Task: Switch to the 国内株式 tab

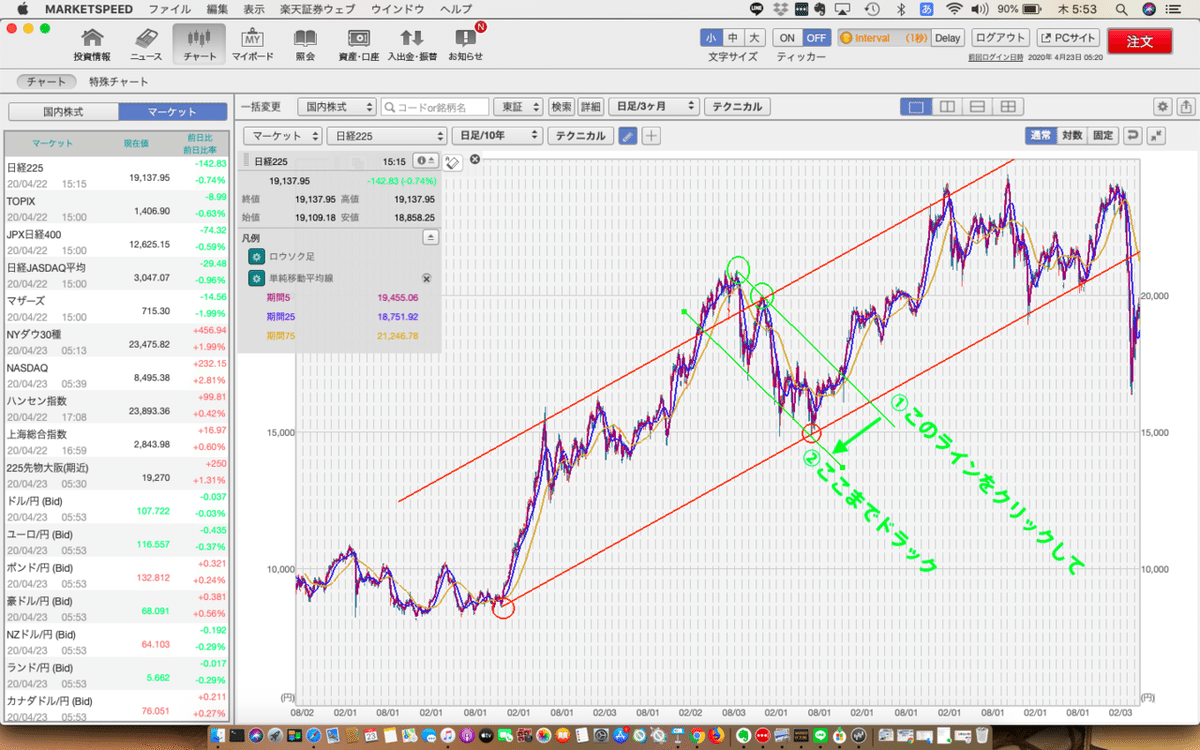Action: click(62, 111)
